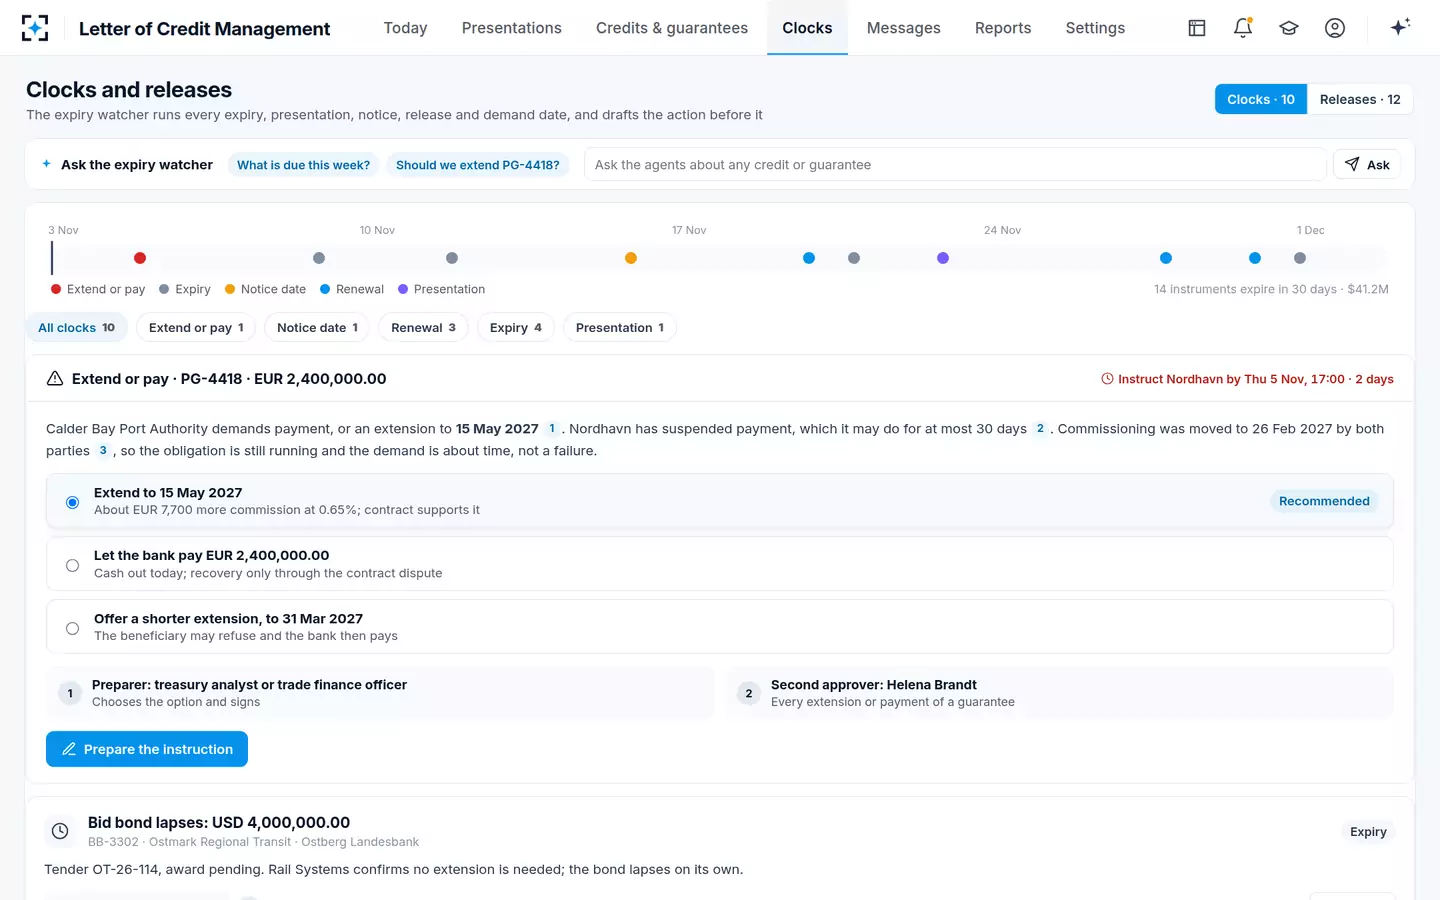Viewport: 1440px width, 900px height.
Task: Select Extend to 15 May 2027 option
Action: [x=720, y=501]
